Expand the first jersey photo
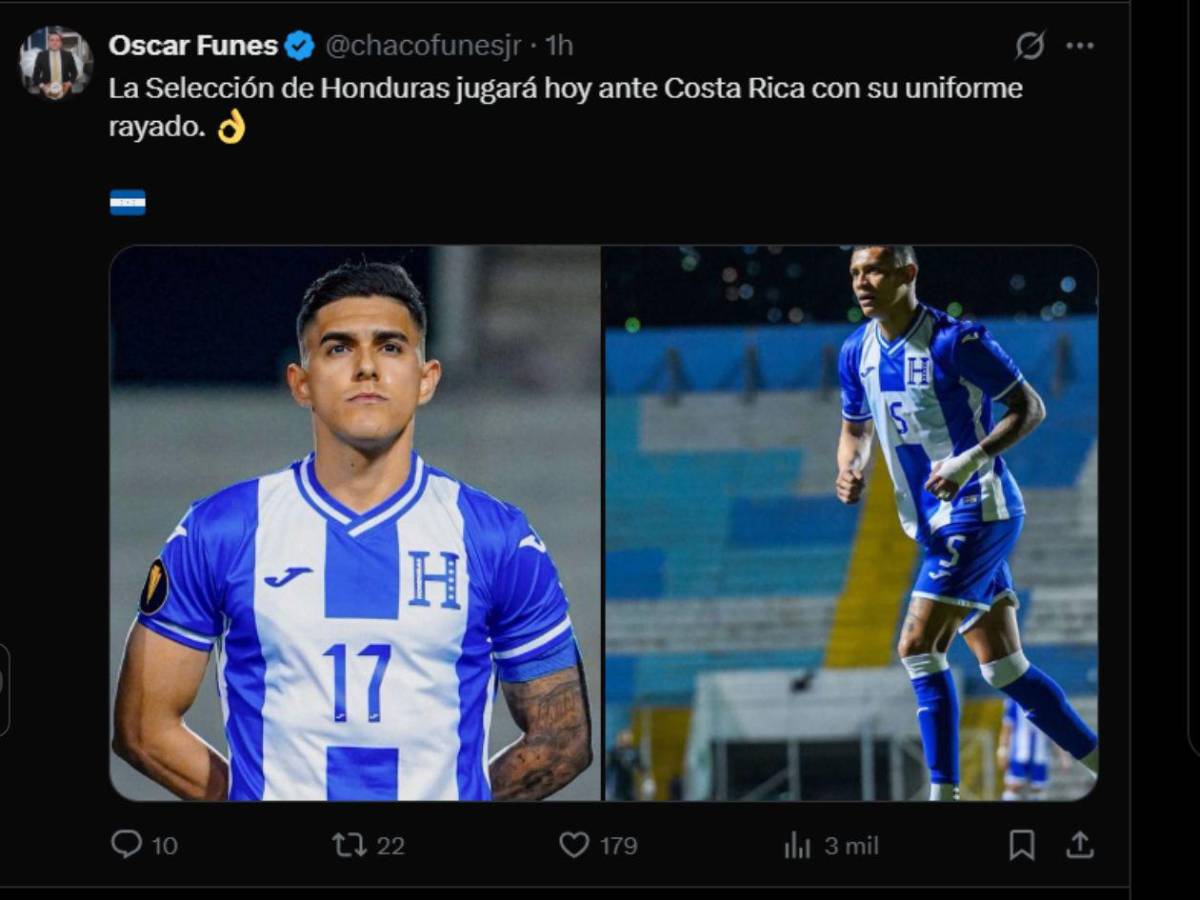 (355, 520)
